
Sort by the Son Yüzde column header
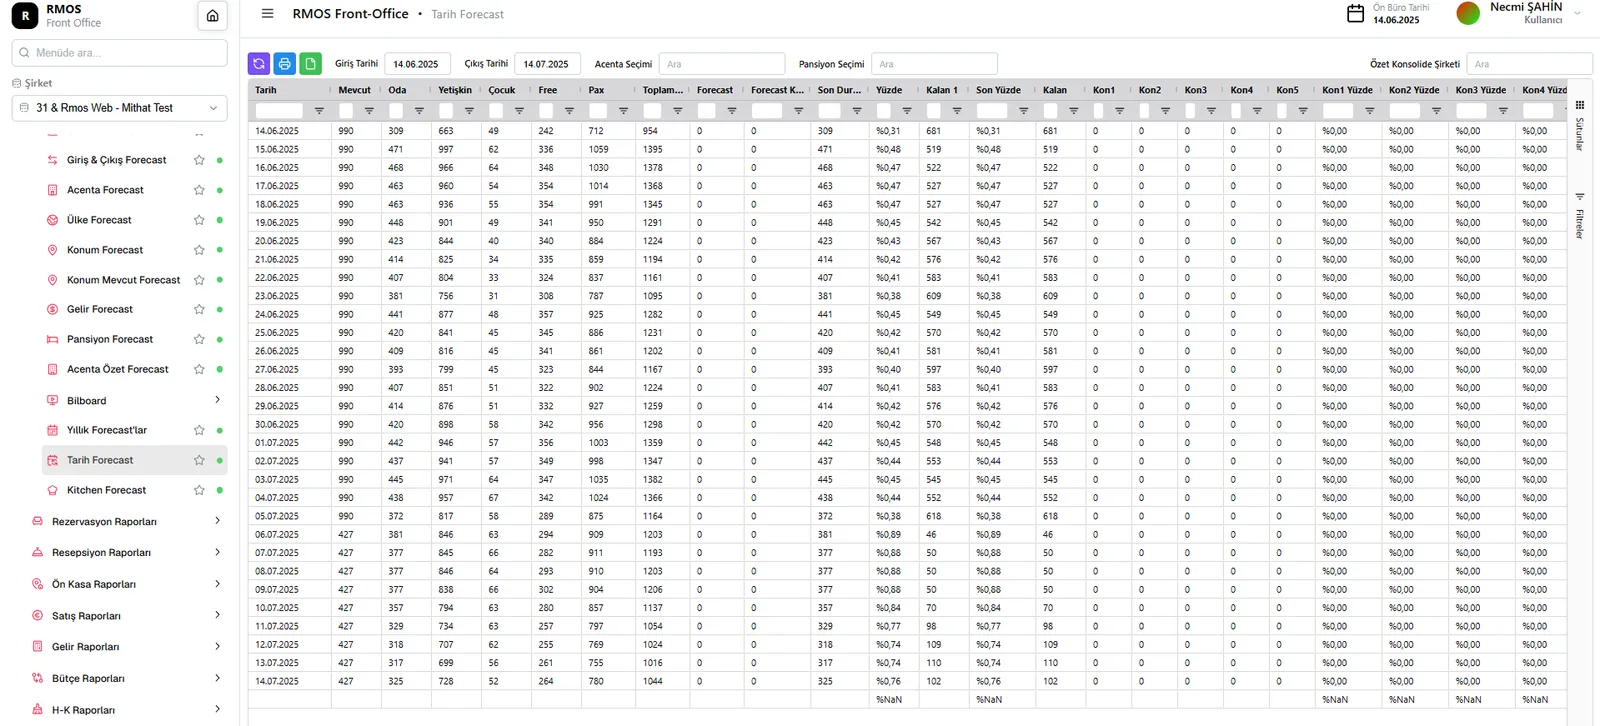998,90
